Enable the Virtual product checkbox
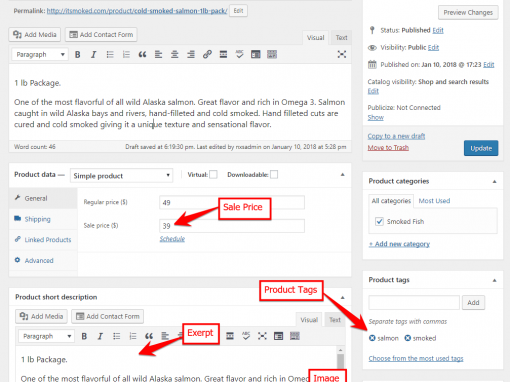The height and width of the screenshot is (382, 510). [213, 174]
